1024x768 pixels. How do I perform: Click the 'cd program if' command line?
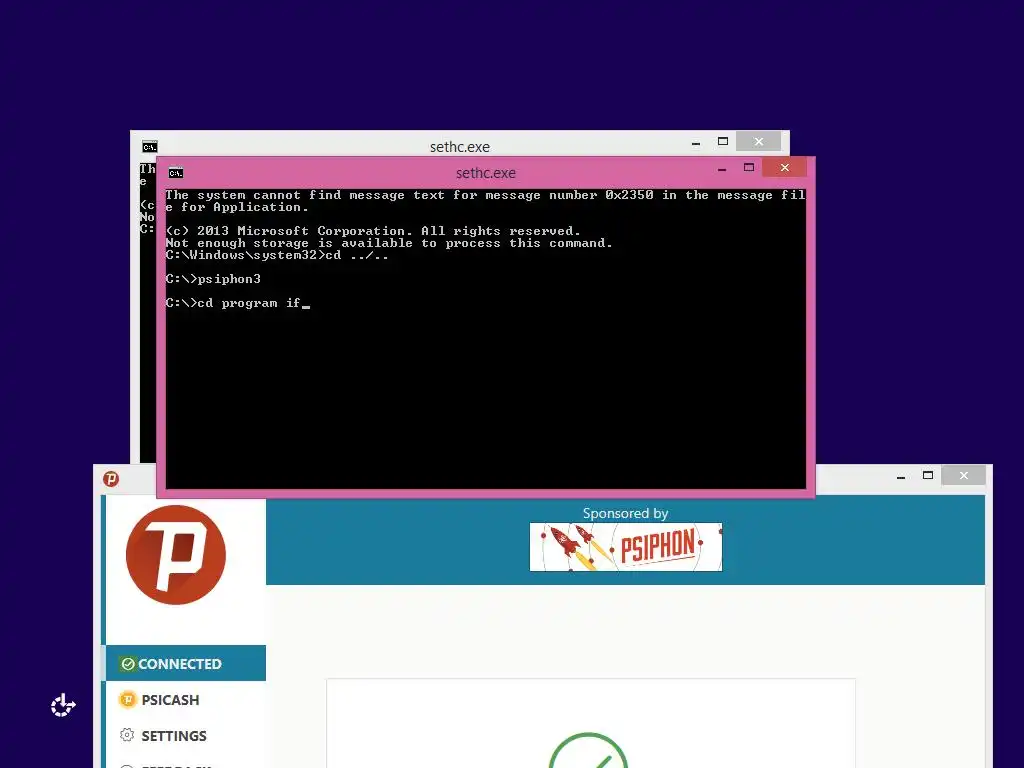pyautogui.click(x=238, y=303)
